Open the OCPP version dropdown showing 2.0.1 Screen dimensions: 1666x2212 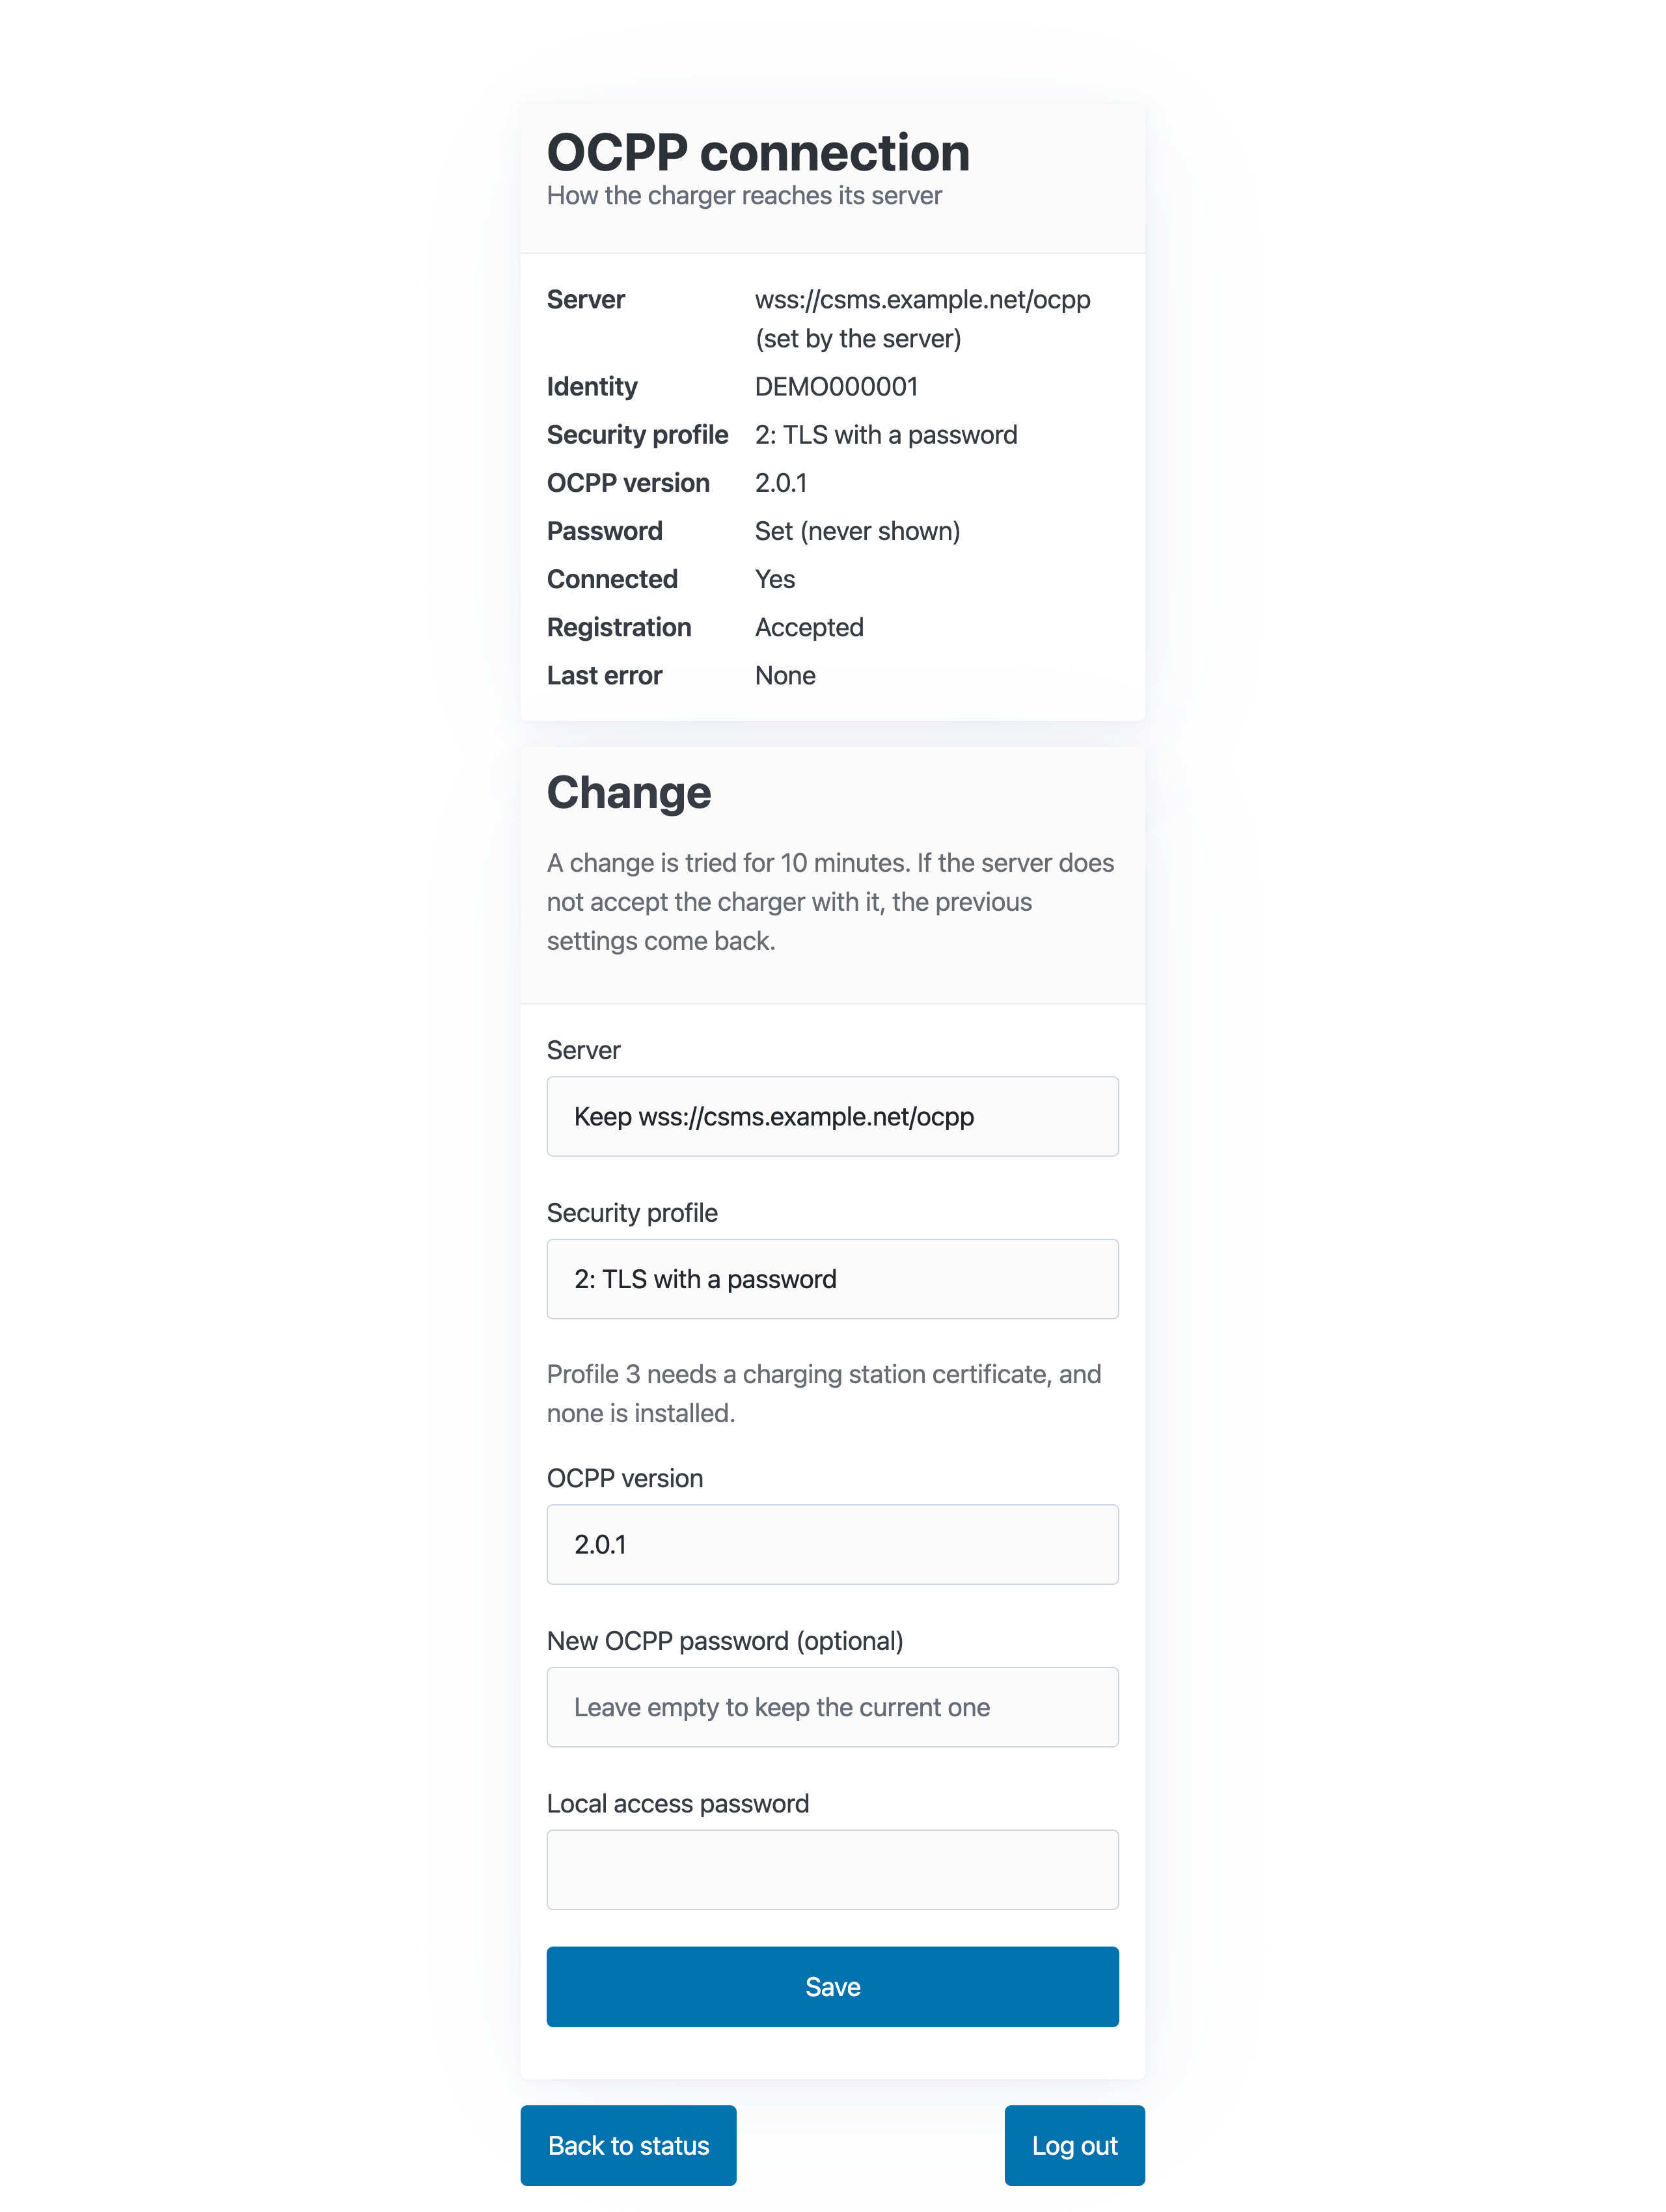832,1544
